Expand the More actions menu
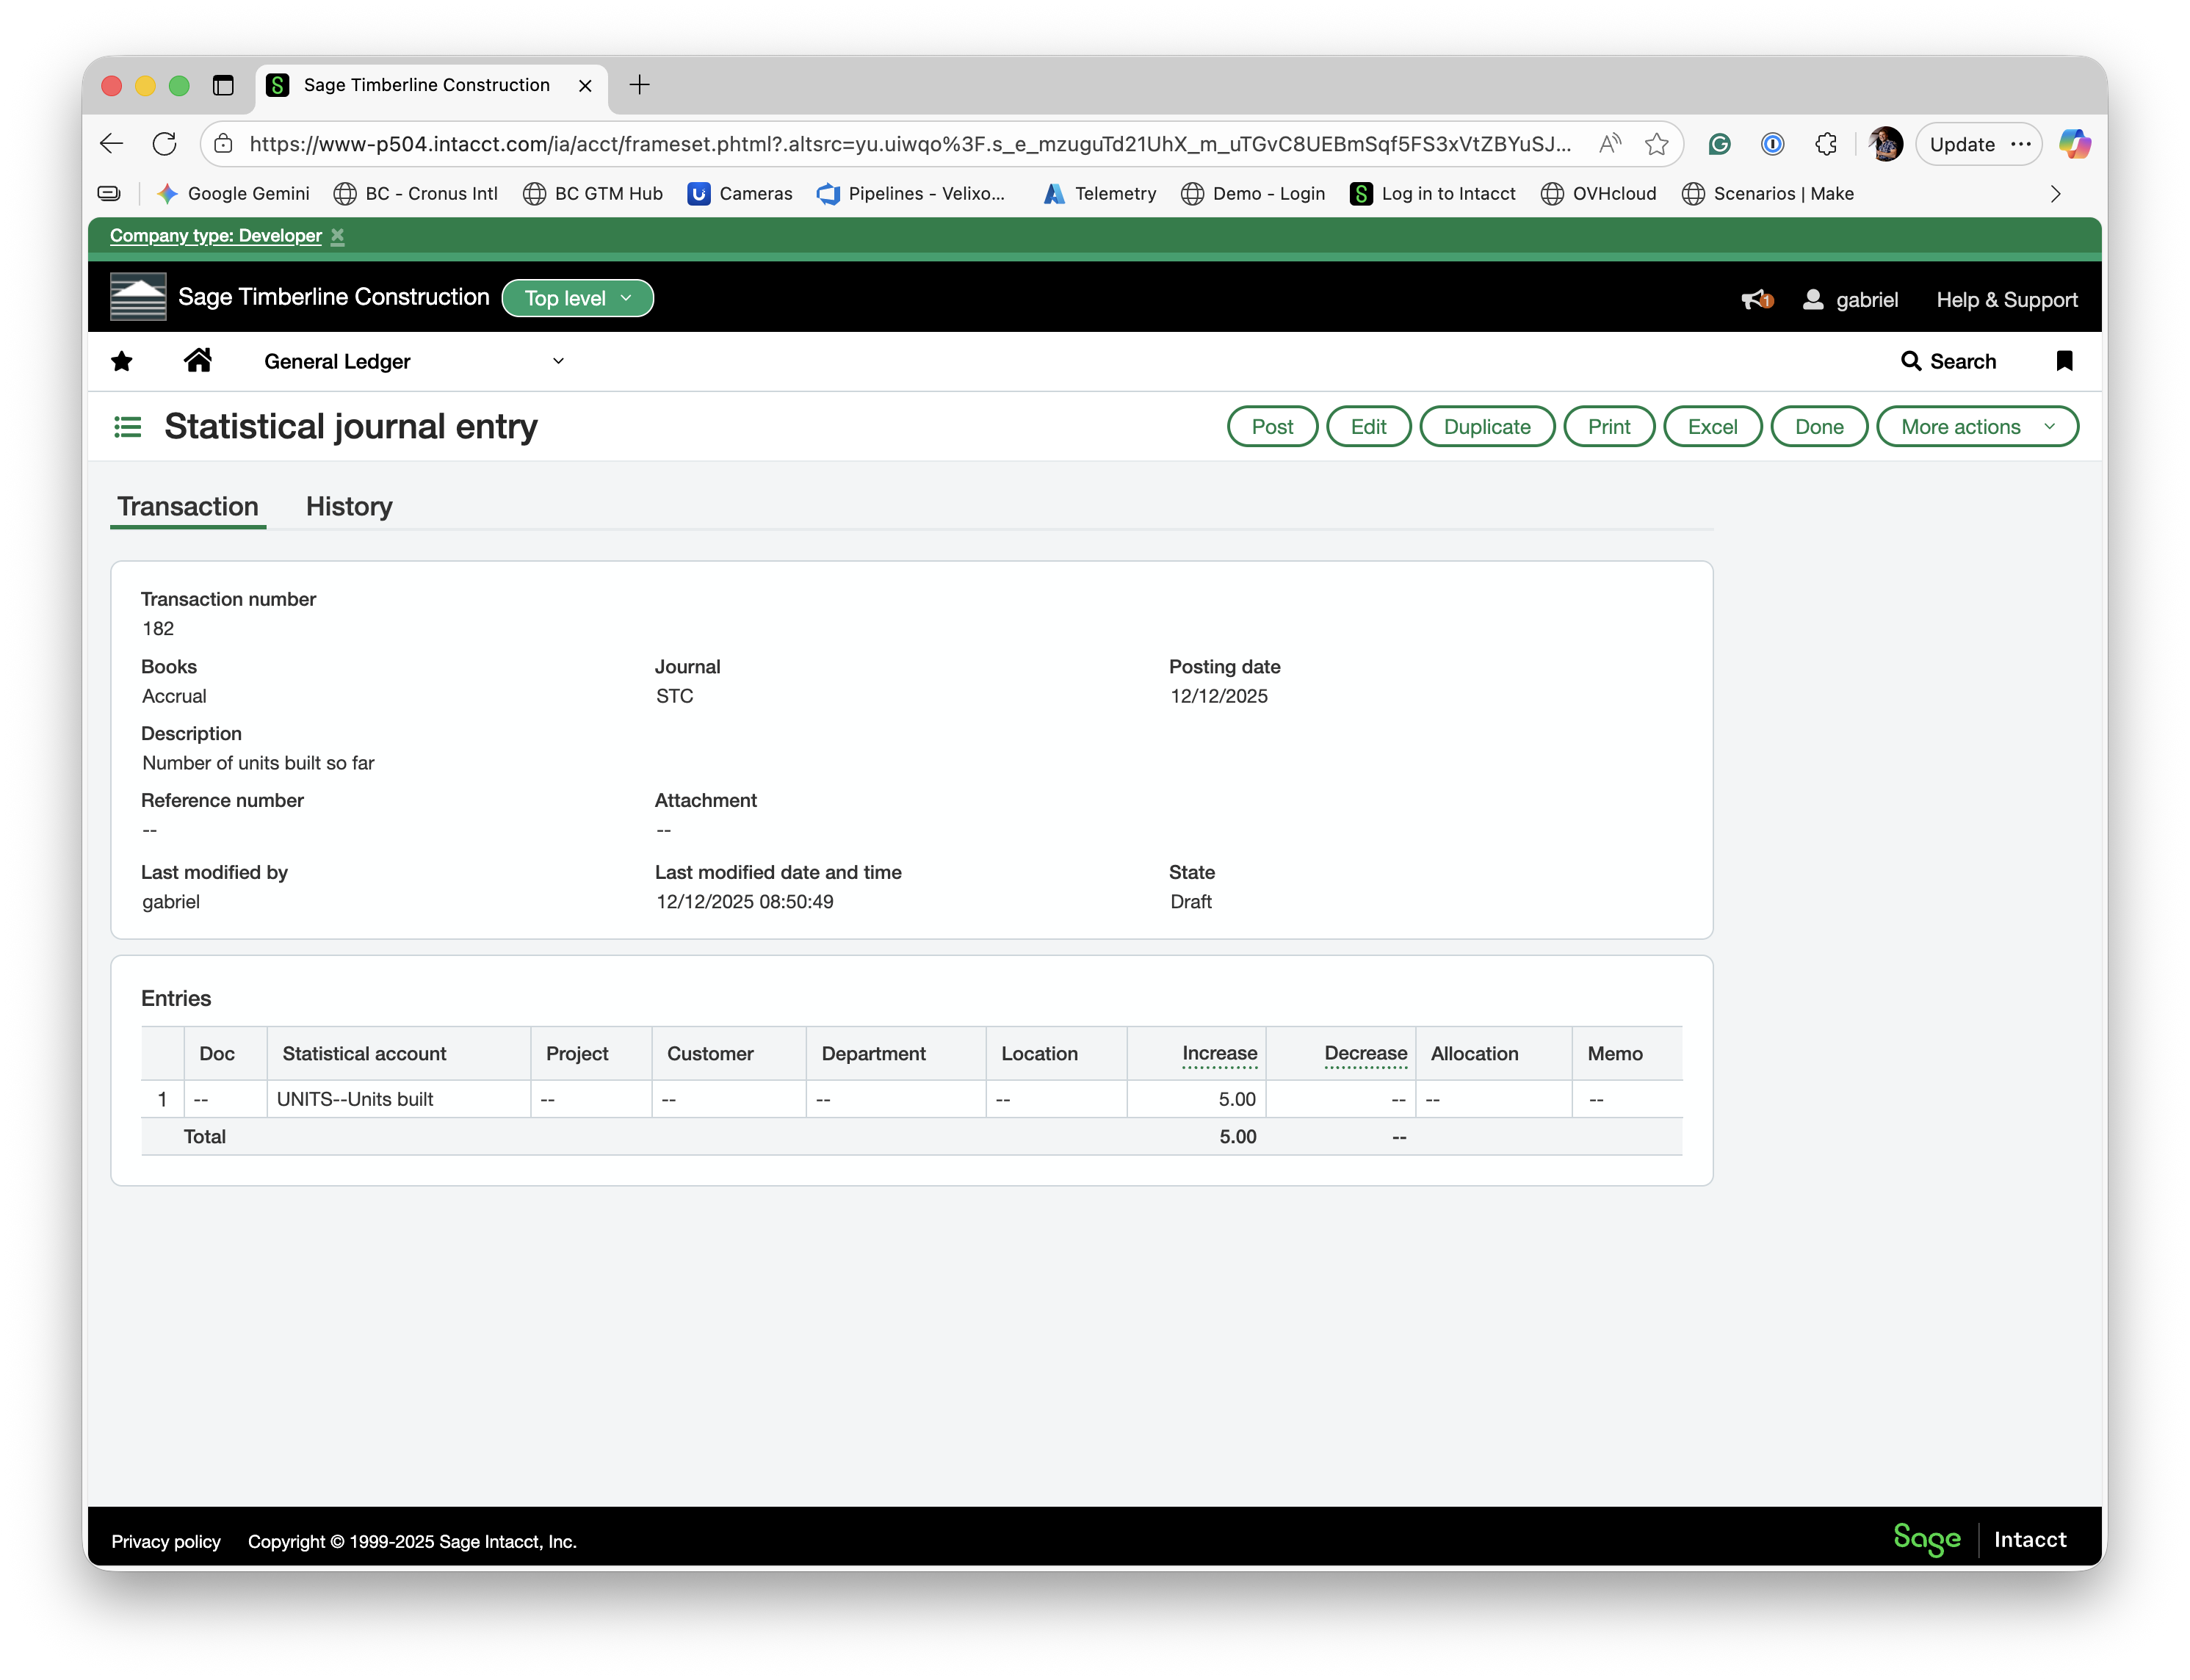The width and height of the screenshot is (2190, 1680). [1976, 427]
